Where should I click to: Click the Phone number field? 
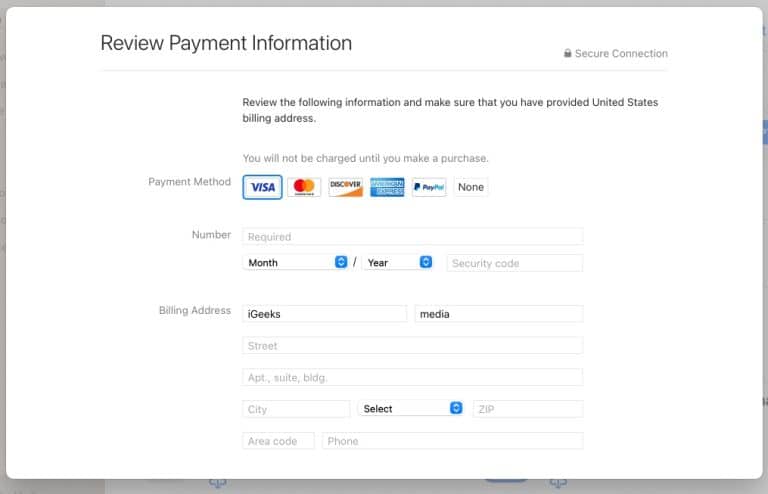452,441
